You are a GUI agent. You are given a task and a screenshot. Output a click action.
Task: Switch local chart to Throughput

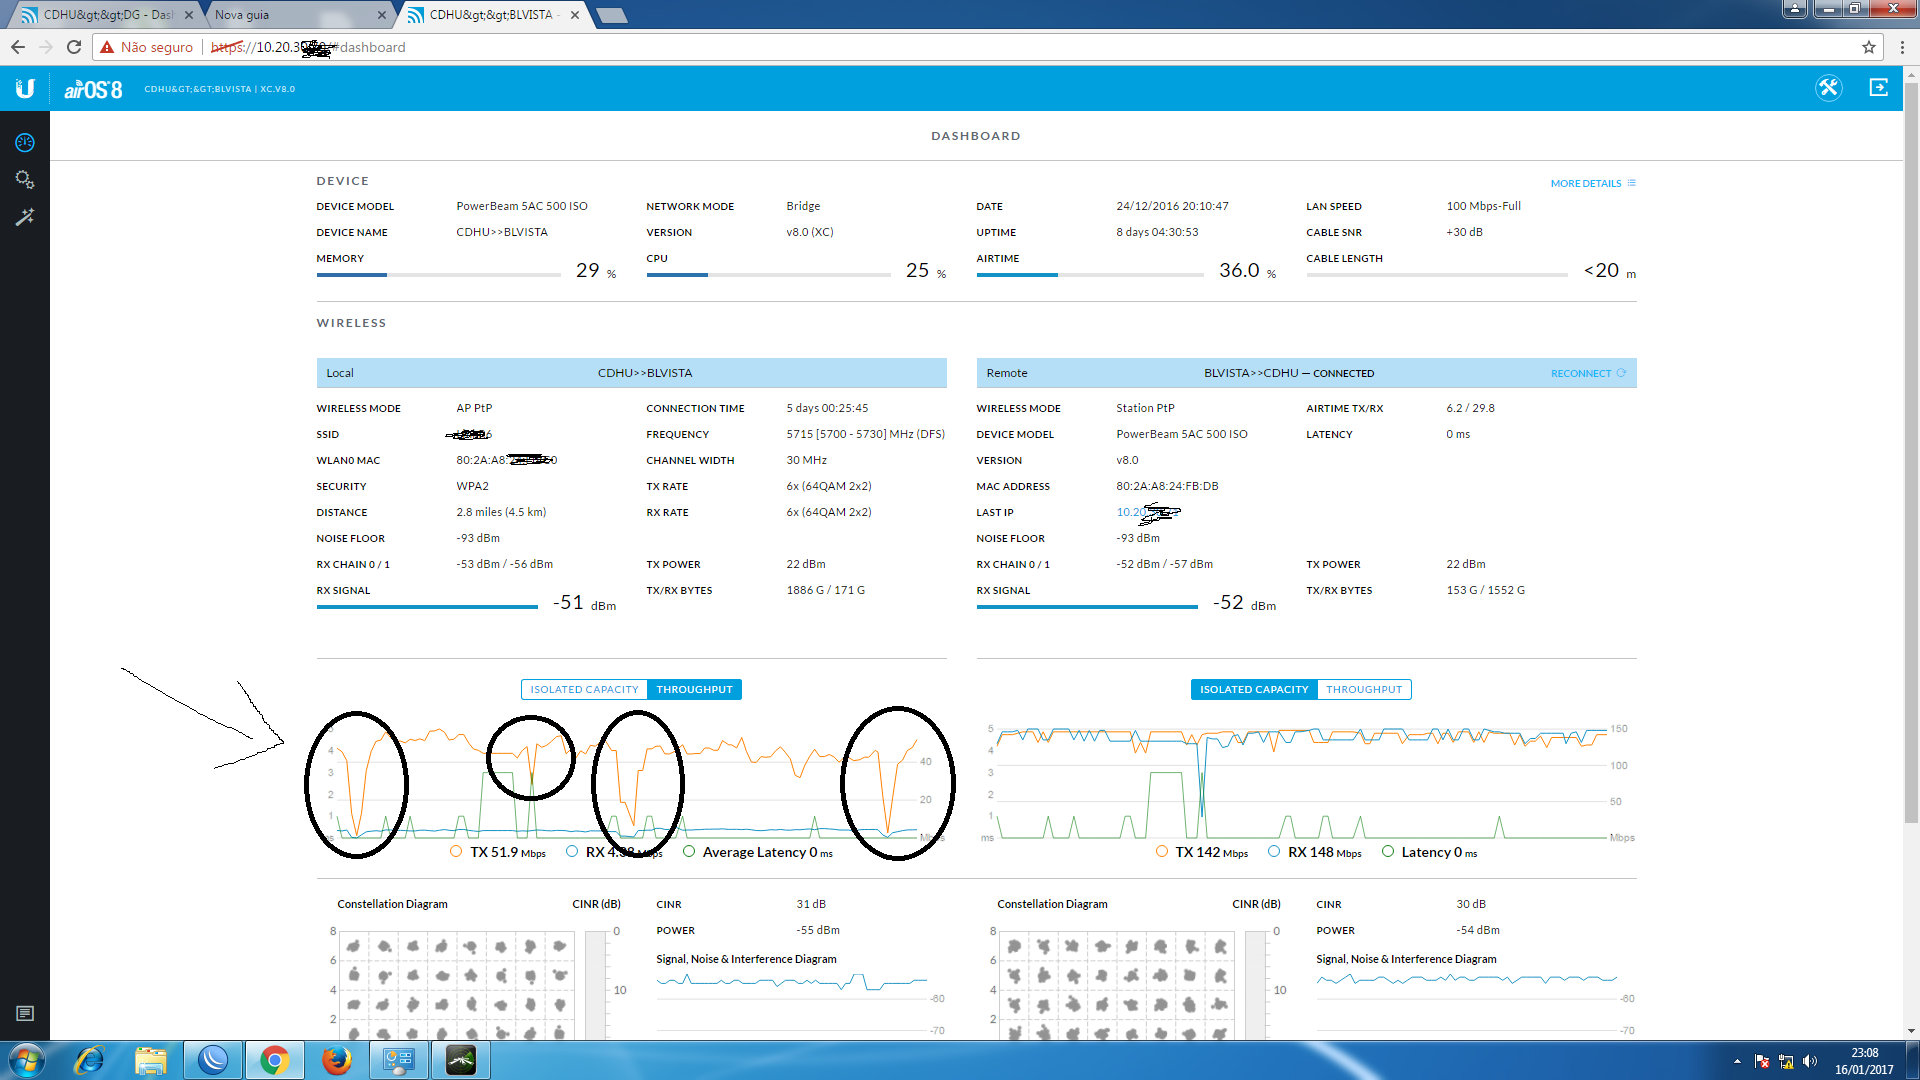(694, 689)
